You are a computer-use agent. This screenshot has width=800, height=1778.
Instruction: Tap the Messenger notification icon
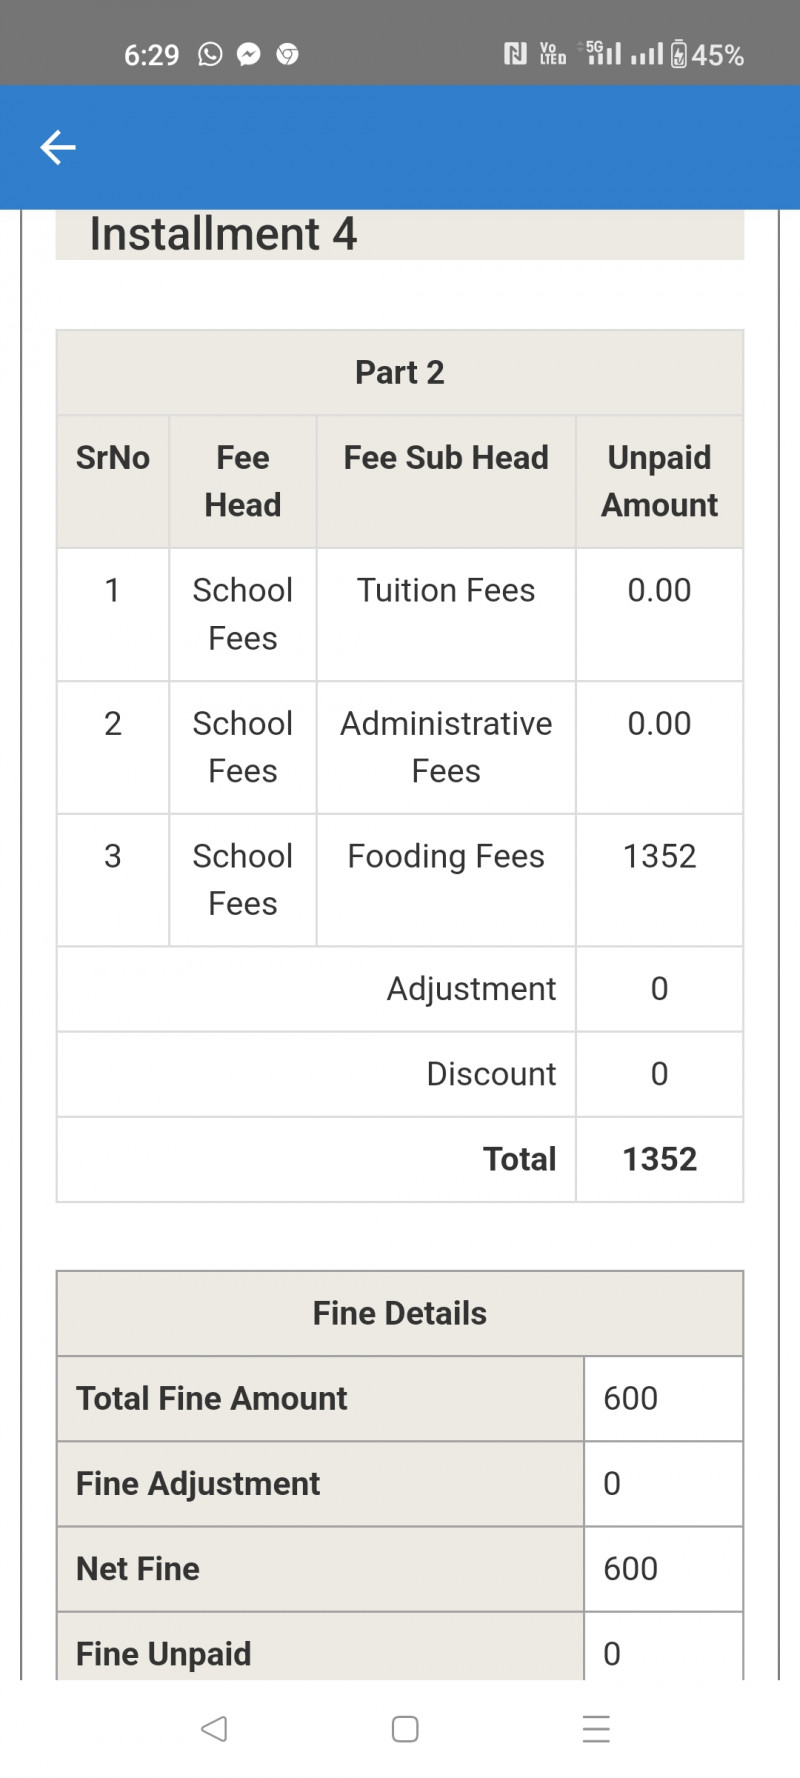click(249, 54)
